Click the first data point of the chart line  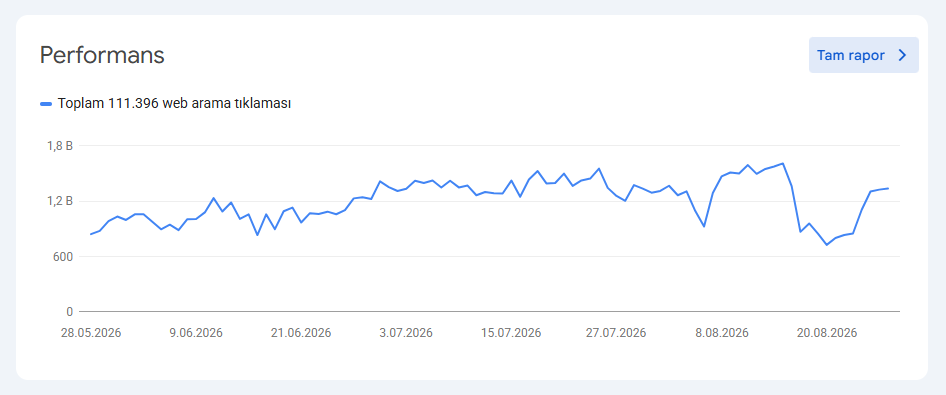pyautogui.click(x=90, y=234)
